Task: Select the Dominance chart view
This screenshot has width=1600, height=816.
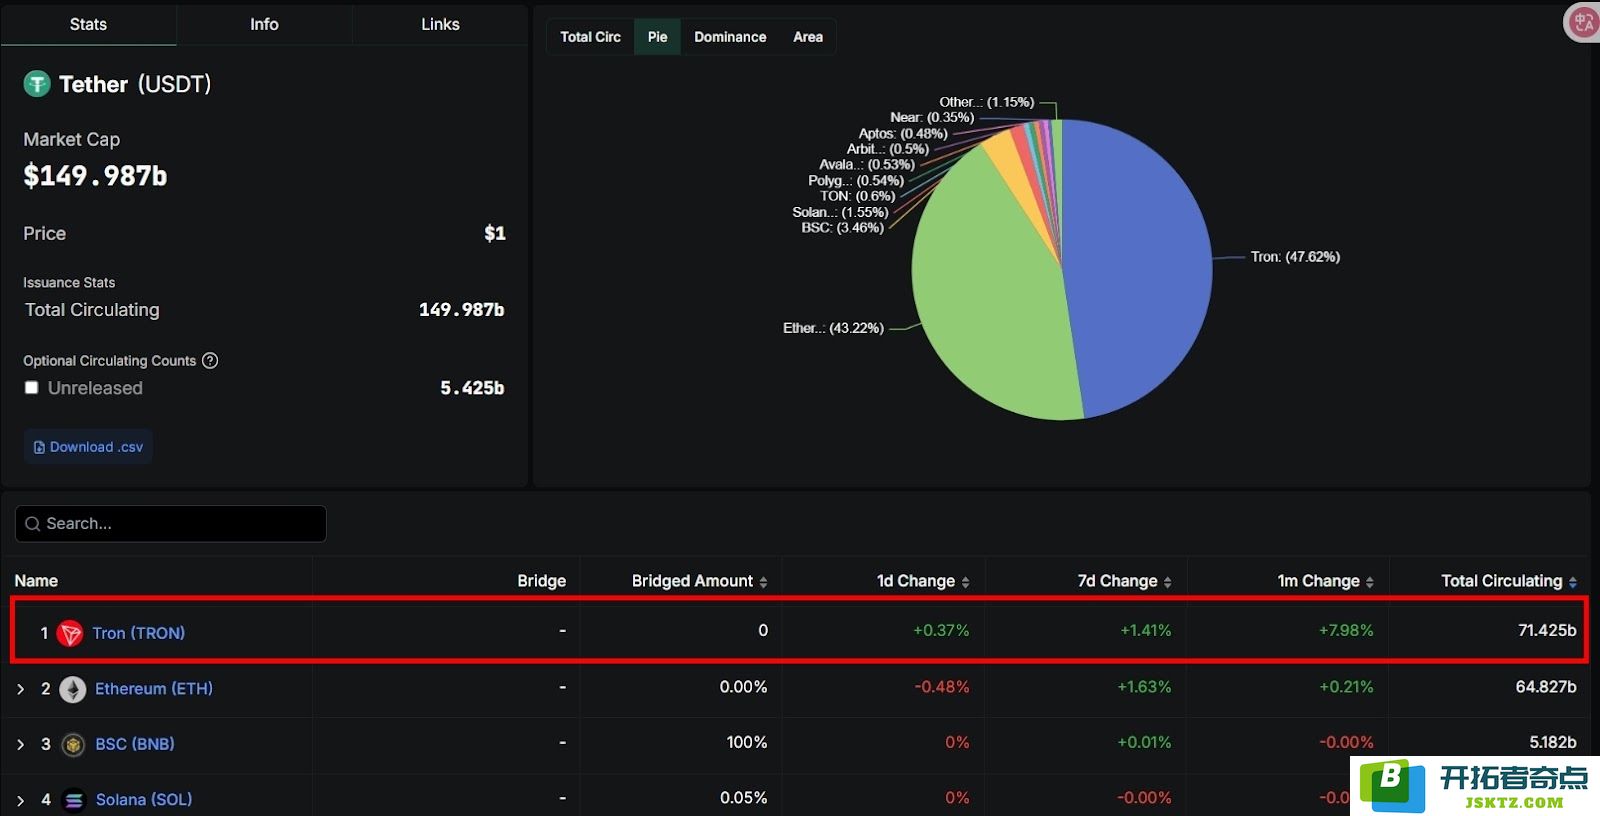Action: (730, 37)
